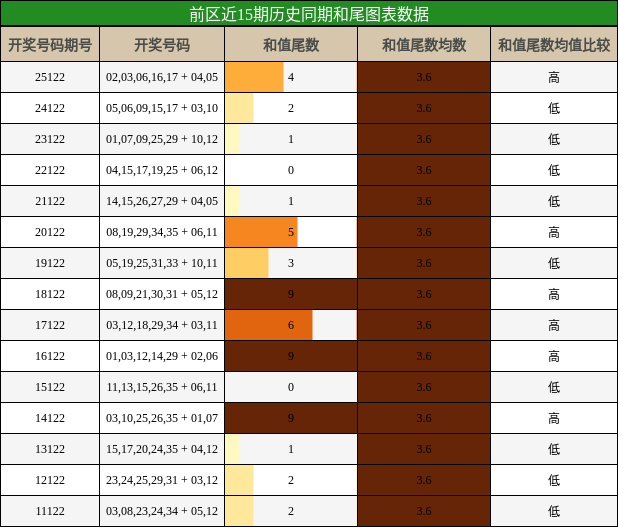
Task: Click issue number 15122
Action: coord(50,387)
